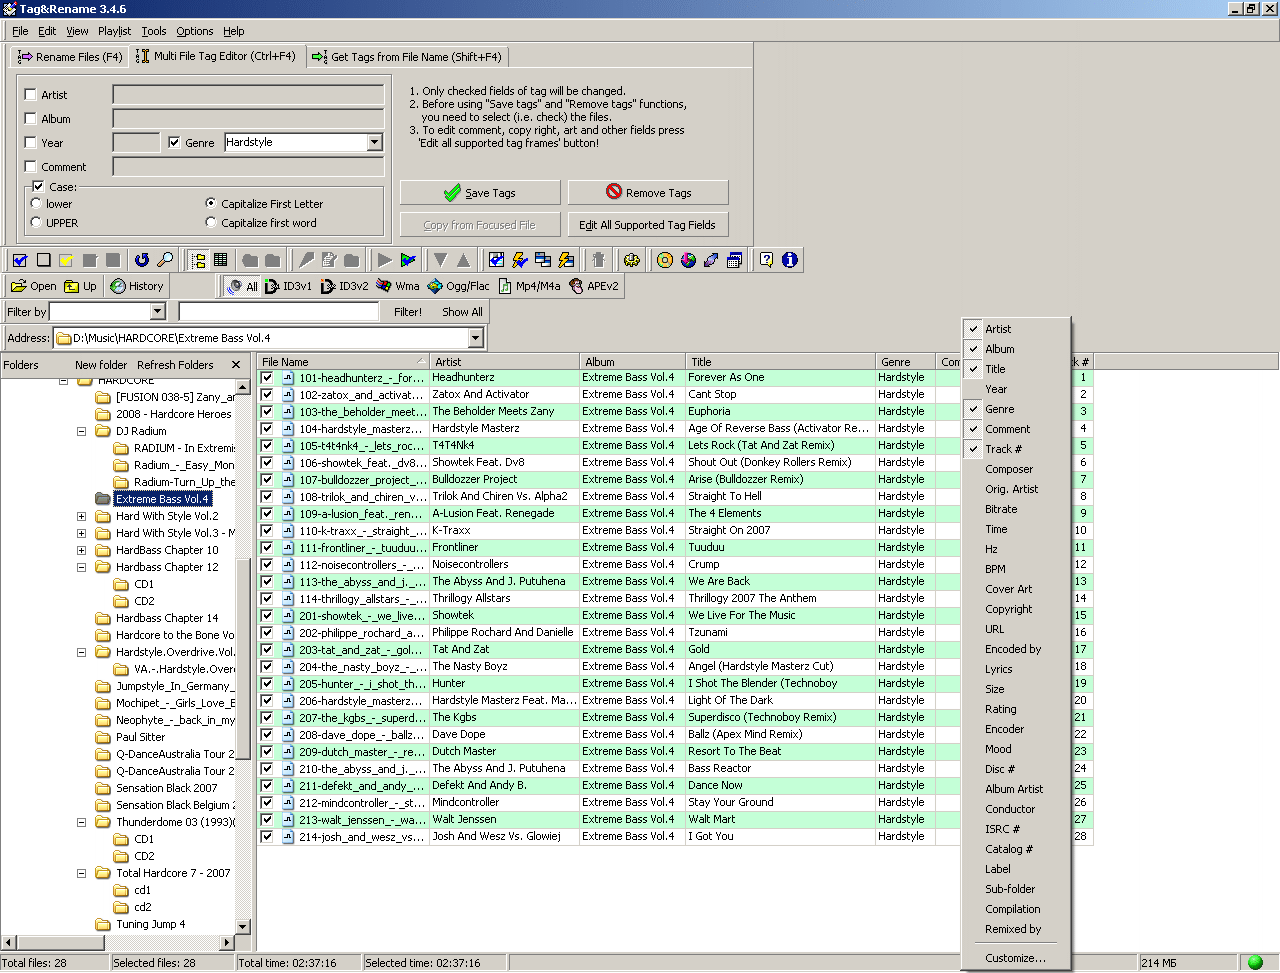Screen dimensions: 1280x973
Task: Click the gold CD disc toolbar icon
Action: click(x=665, y=260)
